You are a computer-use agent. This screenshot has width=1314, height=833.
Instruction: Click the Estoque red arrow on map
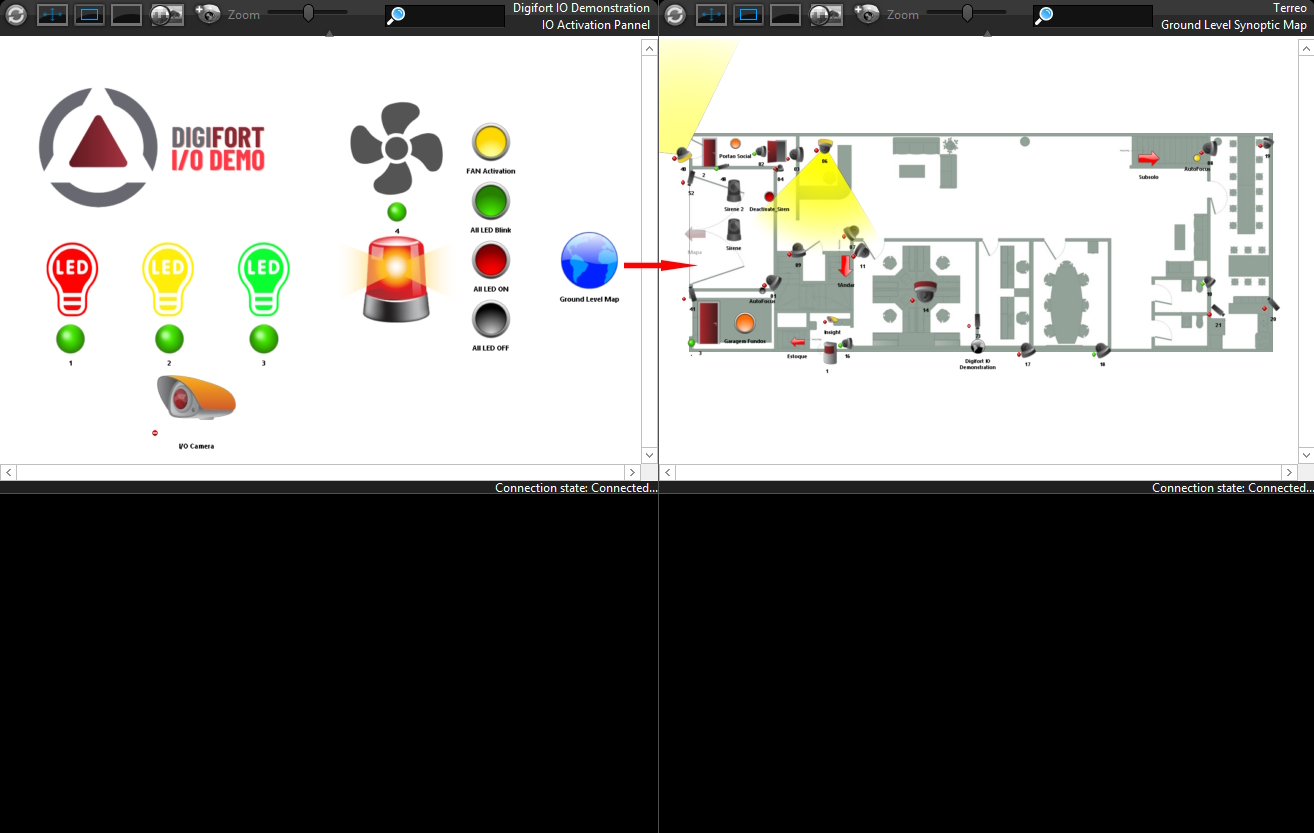point(797,343)
